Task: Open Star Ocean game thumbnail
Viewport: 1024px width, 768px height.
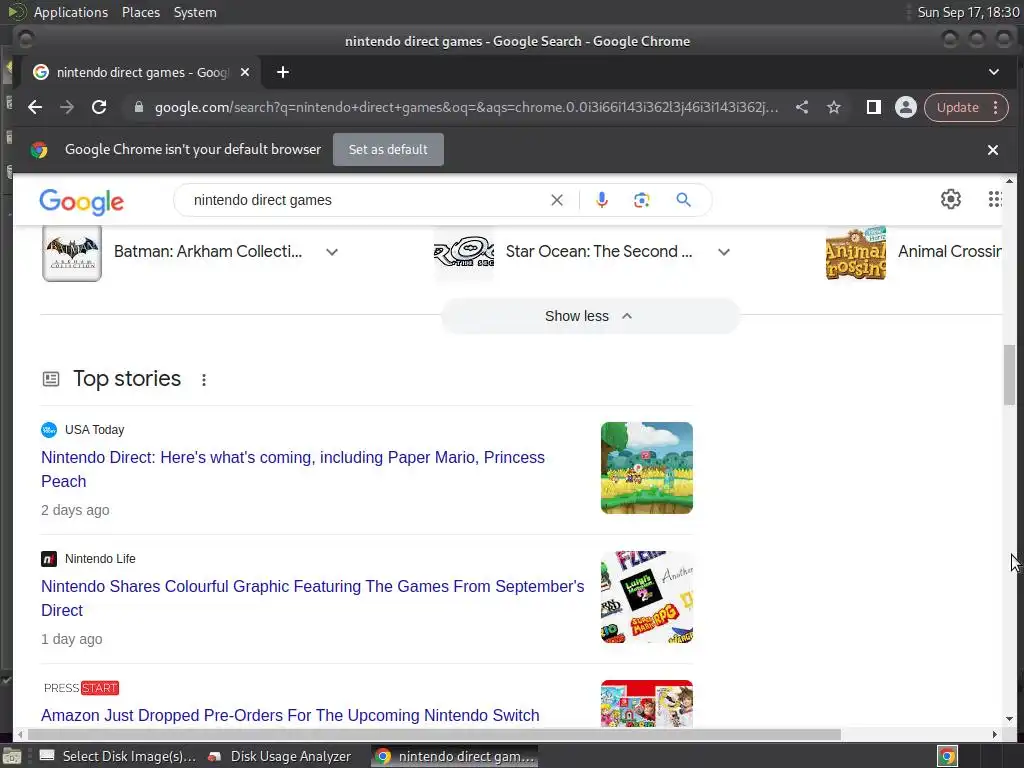Action: (x=464, y=253)
